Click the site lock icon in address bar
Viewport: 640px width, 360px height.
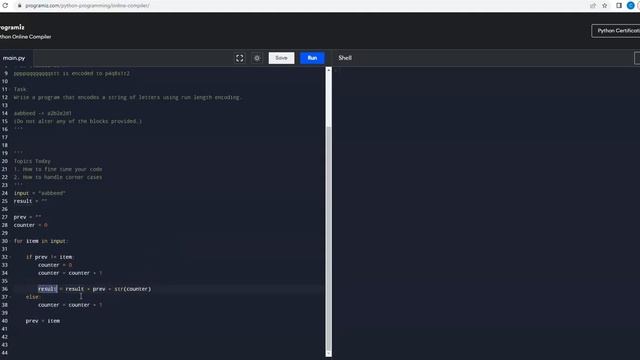19,6
